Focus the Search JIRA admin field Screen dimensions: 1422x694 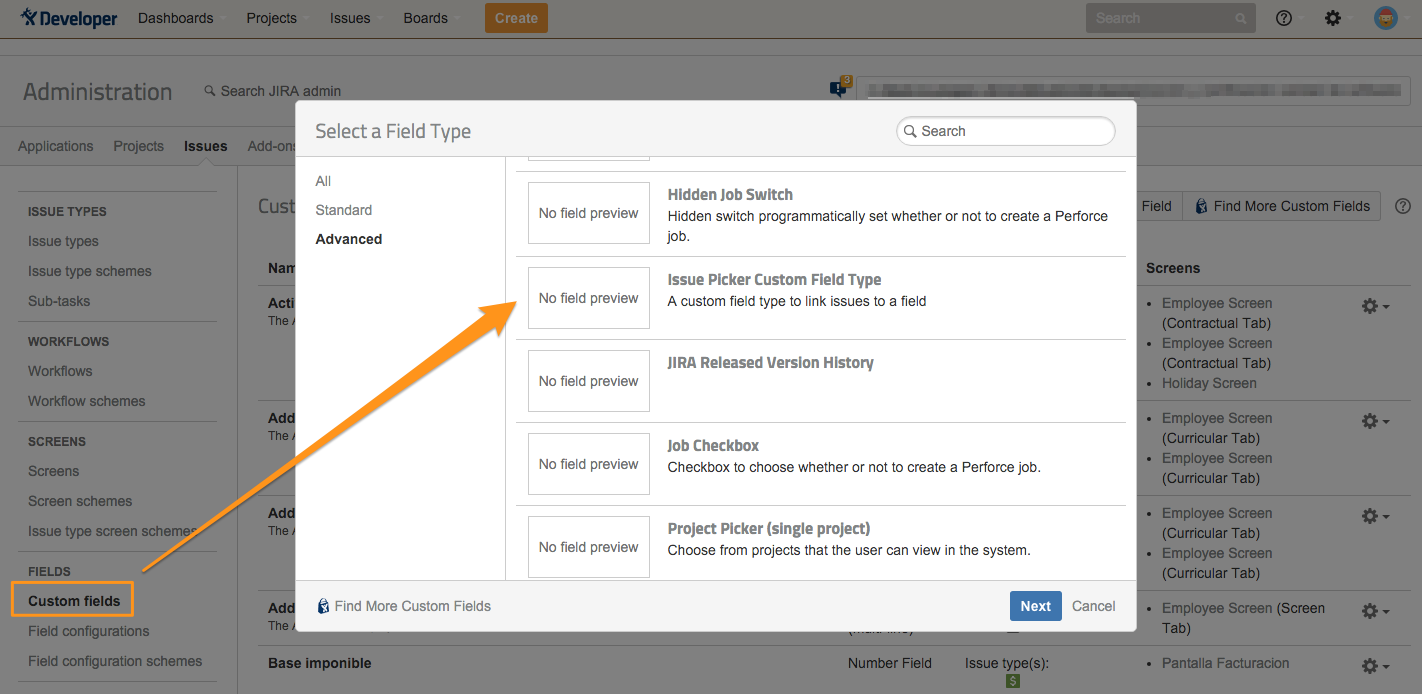point(272,91)
